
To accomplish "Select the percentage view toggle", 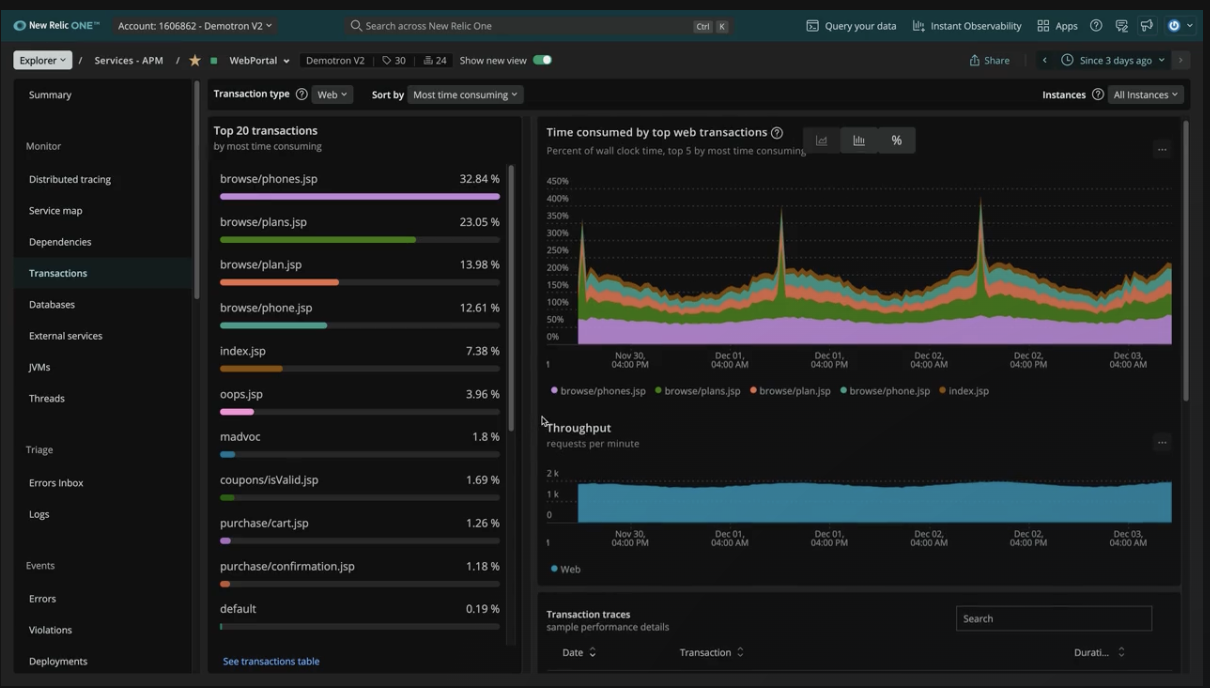I will pyautogui.click(x=895, y=140).
